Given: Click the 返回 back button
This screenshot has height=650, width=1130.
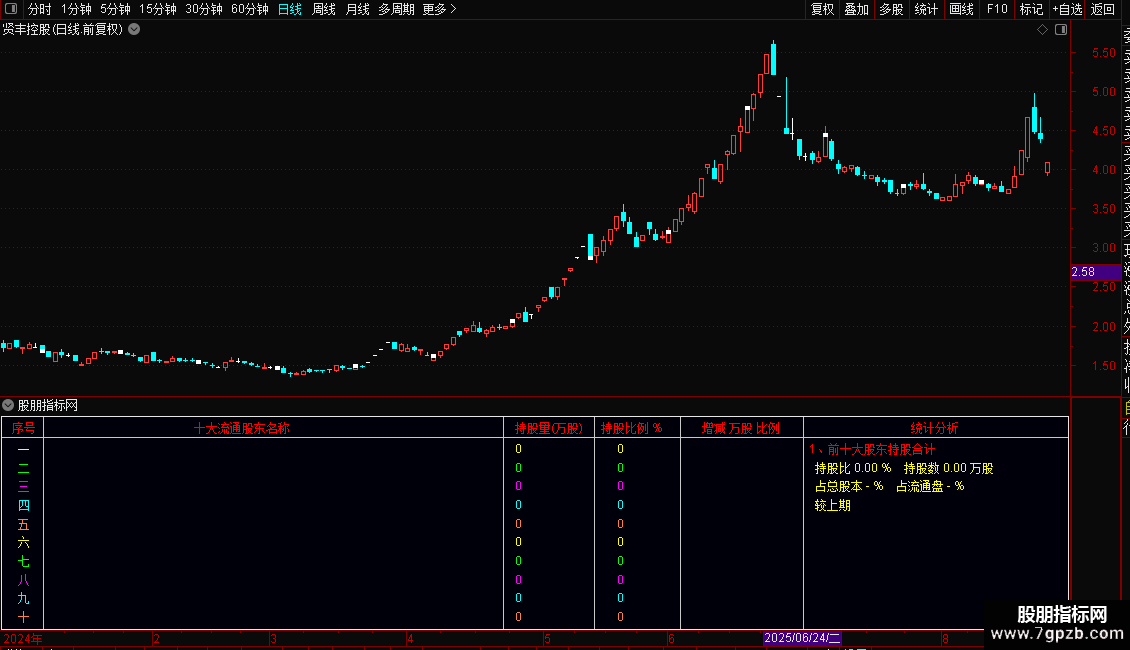Looking at the screenshot, I should pyautogui.click(x=1103, y=9).
